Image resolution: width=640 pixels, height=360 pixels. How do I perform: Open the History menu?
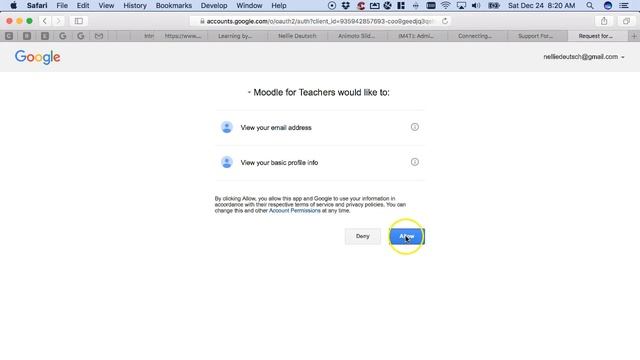pos(135,5)
